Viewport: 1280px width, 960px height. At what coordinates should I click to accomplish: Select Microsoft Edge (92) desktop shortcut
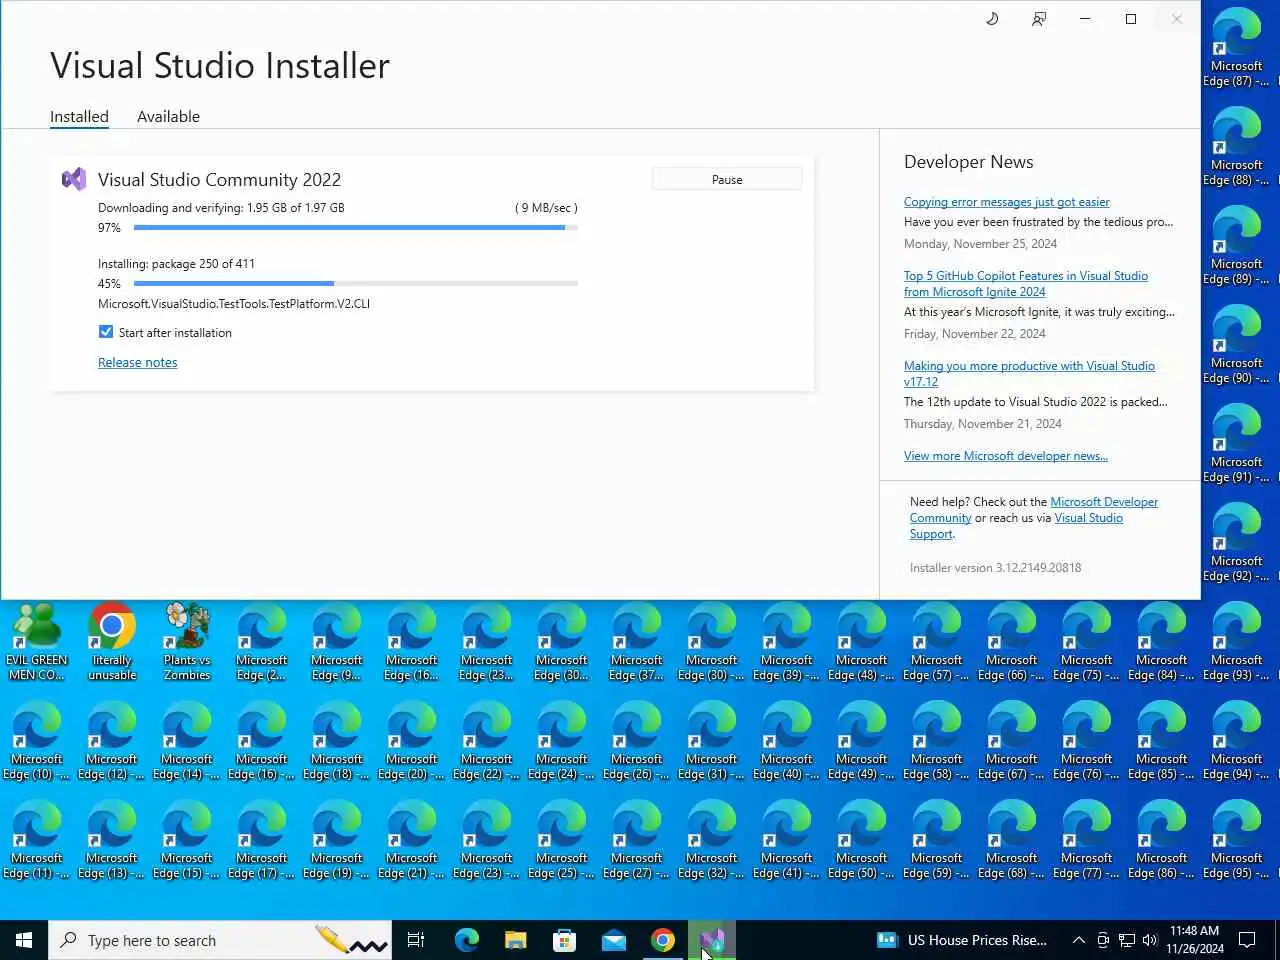pos(1237,544)
